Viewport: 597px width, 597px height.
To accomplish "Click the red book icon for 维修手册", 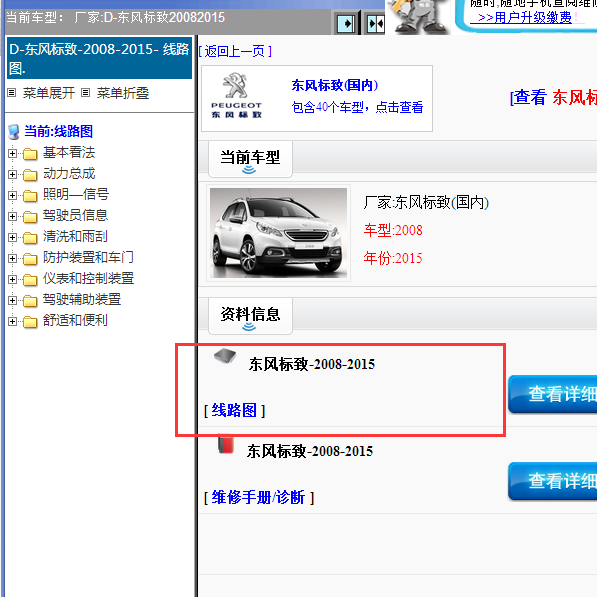I will tap(225, 444).
